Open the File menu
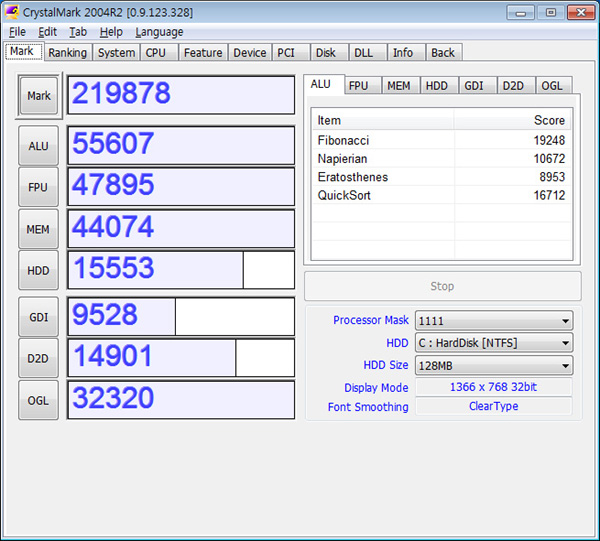 pos(17,32)
